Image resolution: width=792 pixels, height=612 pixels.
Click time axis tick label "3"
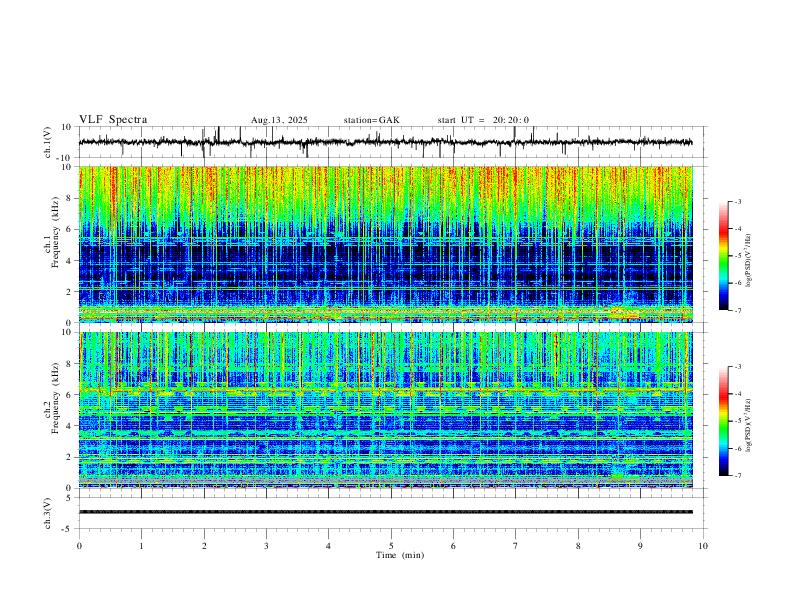(266, 546)
